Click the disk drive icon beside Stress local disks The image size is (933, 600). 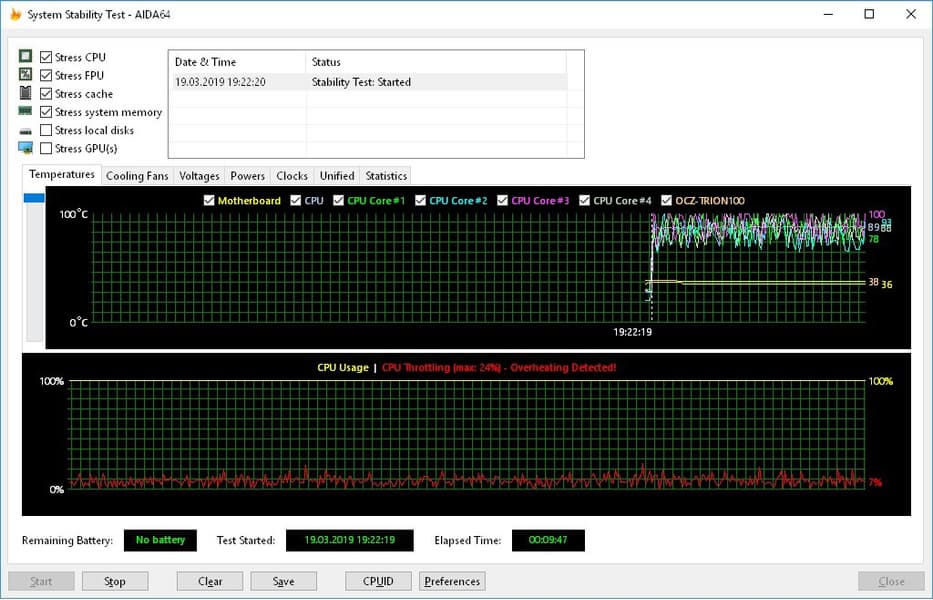25,131
